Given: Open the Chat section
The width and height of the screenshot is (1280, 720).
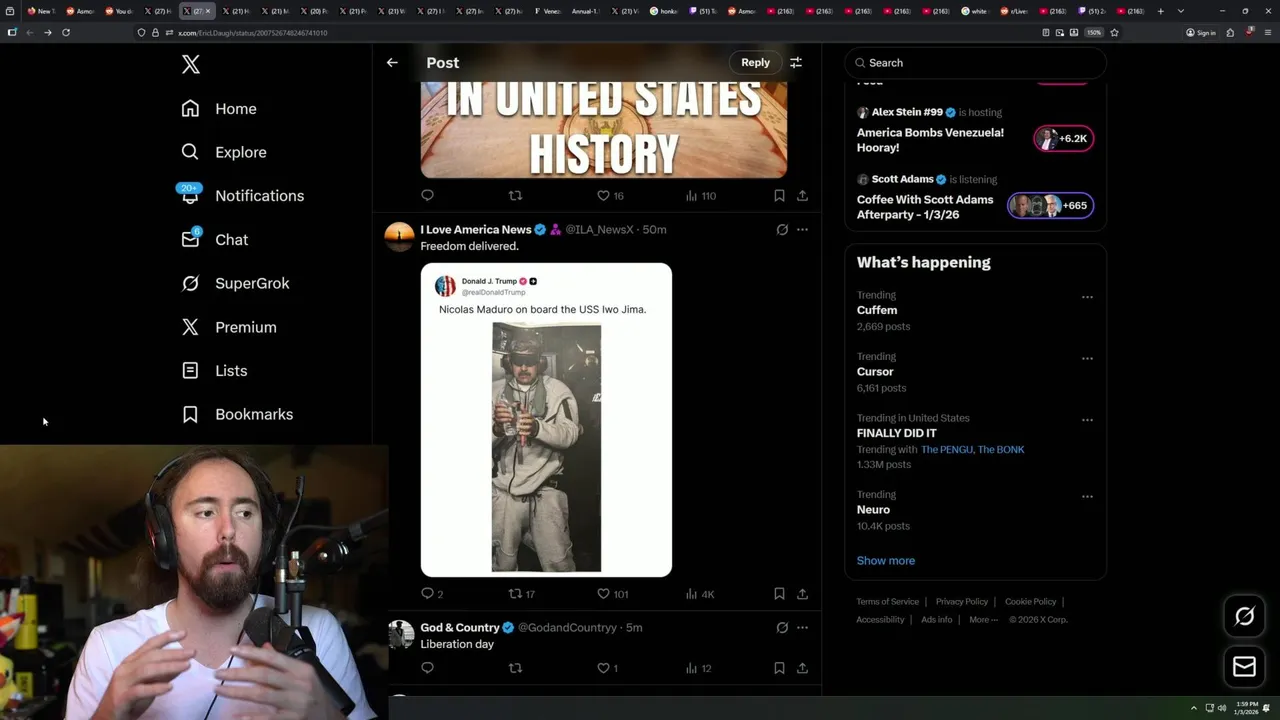Looking at the screenshot, I should (x=214, y=240).
